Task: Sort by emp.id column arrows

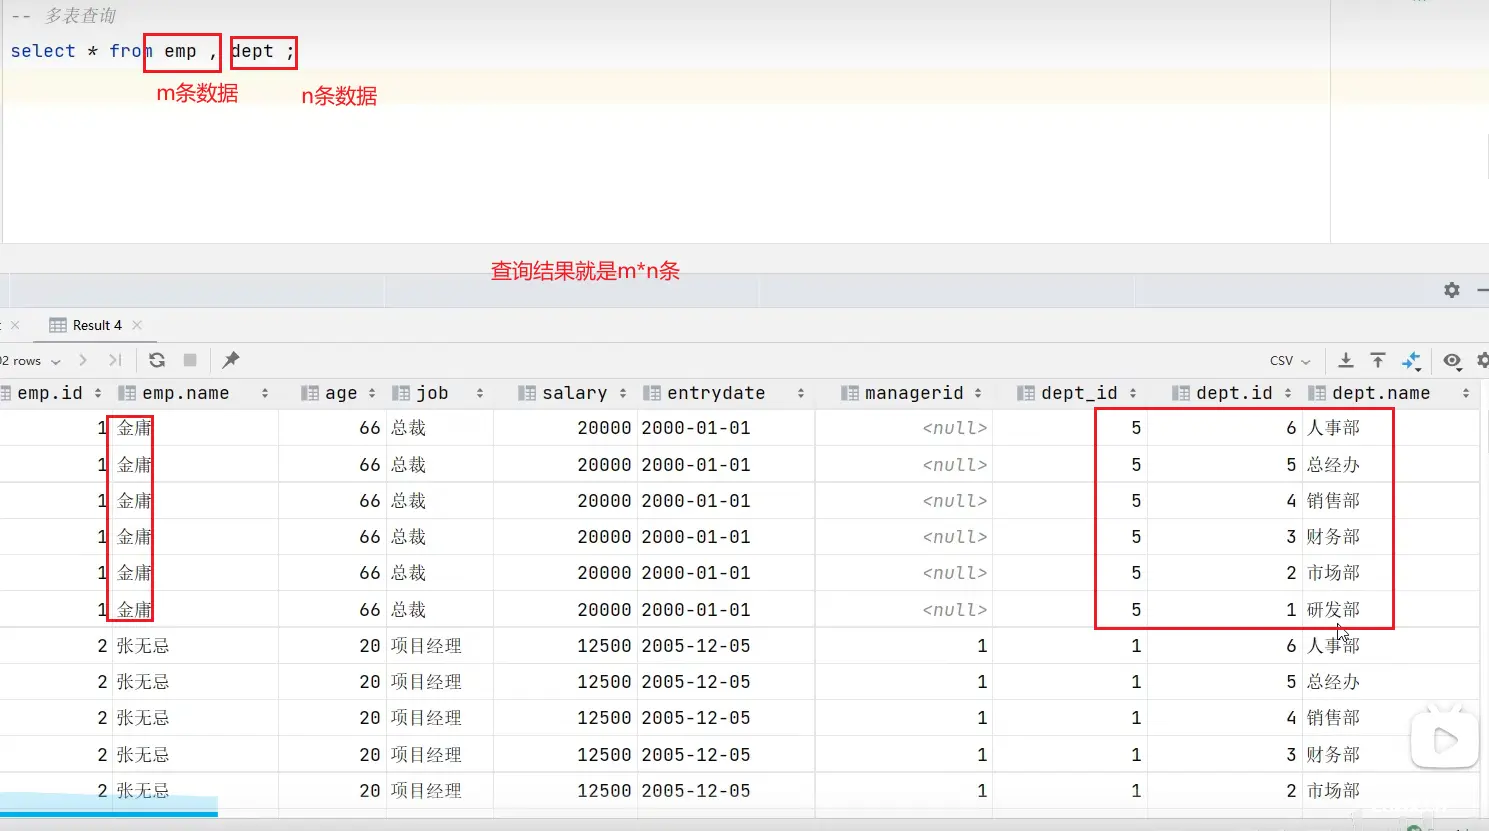Action: [97, 394]
